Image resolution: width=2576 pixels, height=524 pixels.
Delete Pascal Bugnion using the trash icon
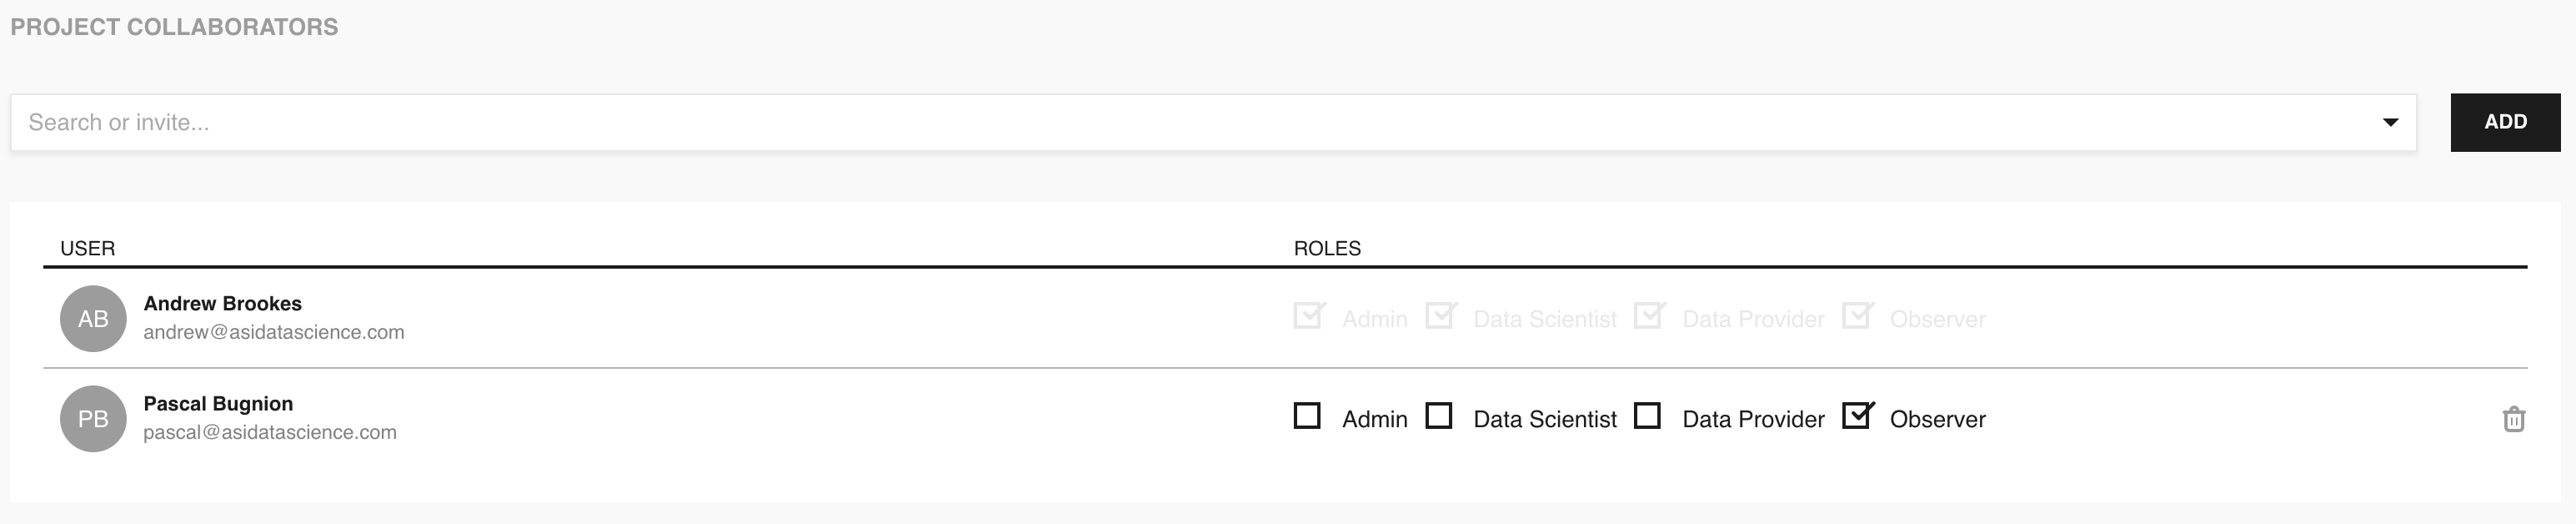tap(2513, 419)
